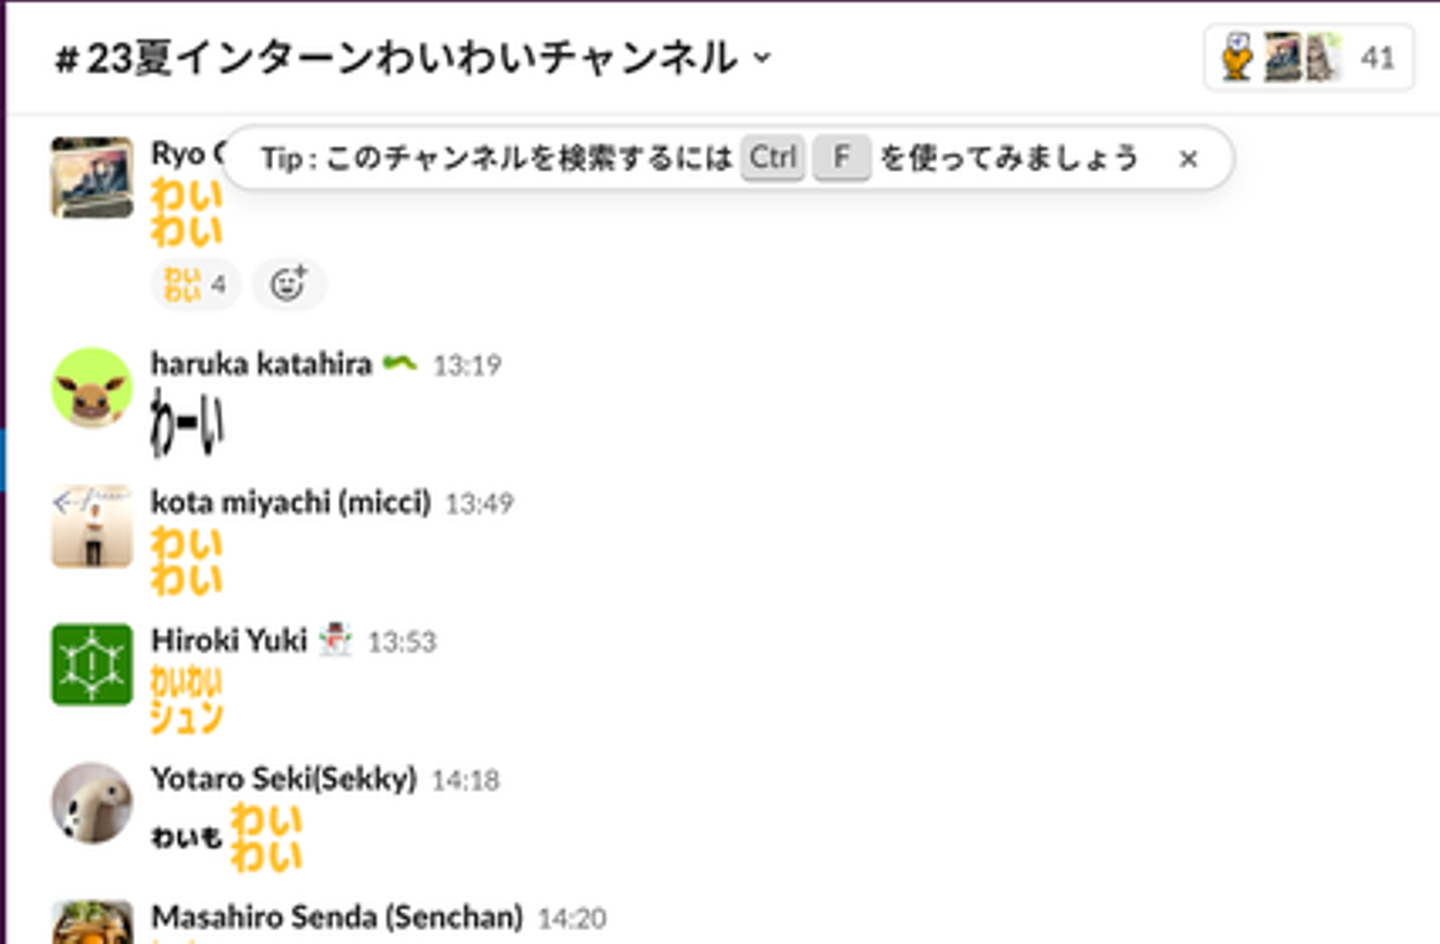
Task: Open kota miyachi (micci) name link
Action: (290, 502)
